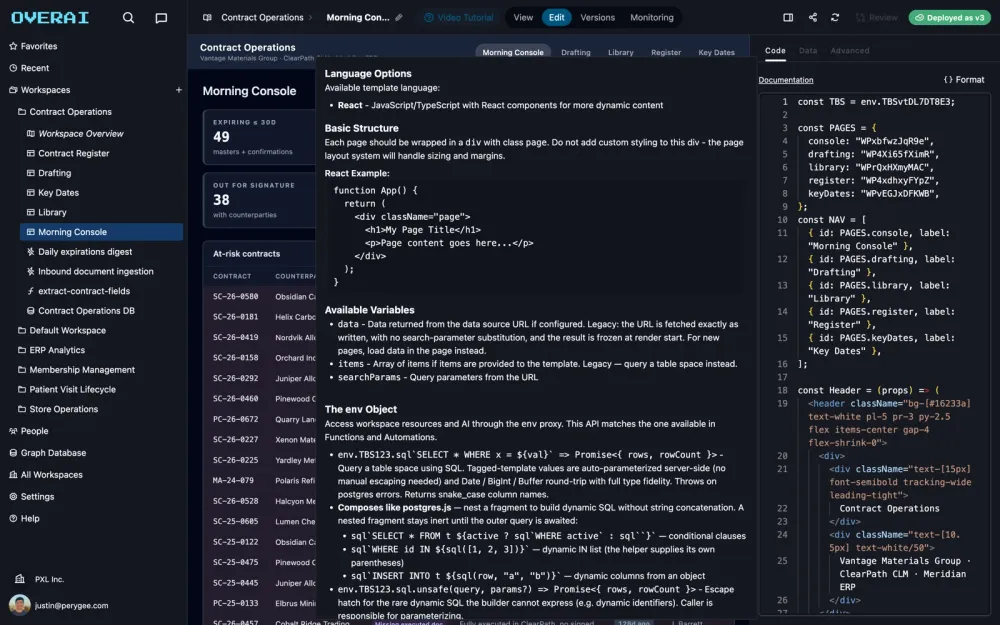Switch to the Data tab in editor panel
The image size is (1000, 625).
807,50
